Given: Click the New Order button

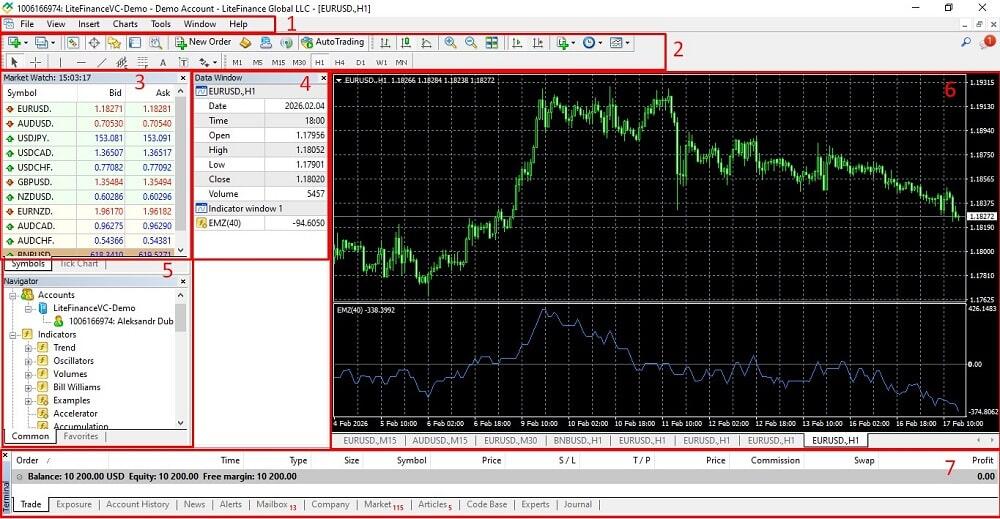Looking at the screenshot, I should pyautogui.click(x=203, y=42).
